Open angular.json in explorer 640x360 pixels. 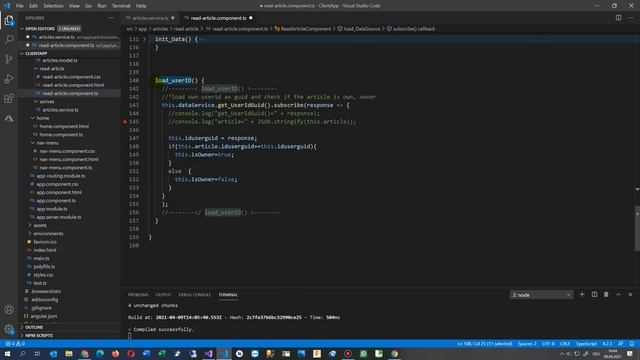coord(44,316)
